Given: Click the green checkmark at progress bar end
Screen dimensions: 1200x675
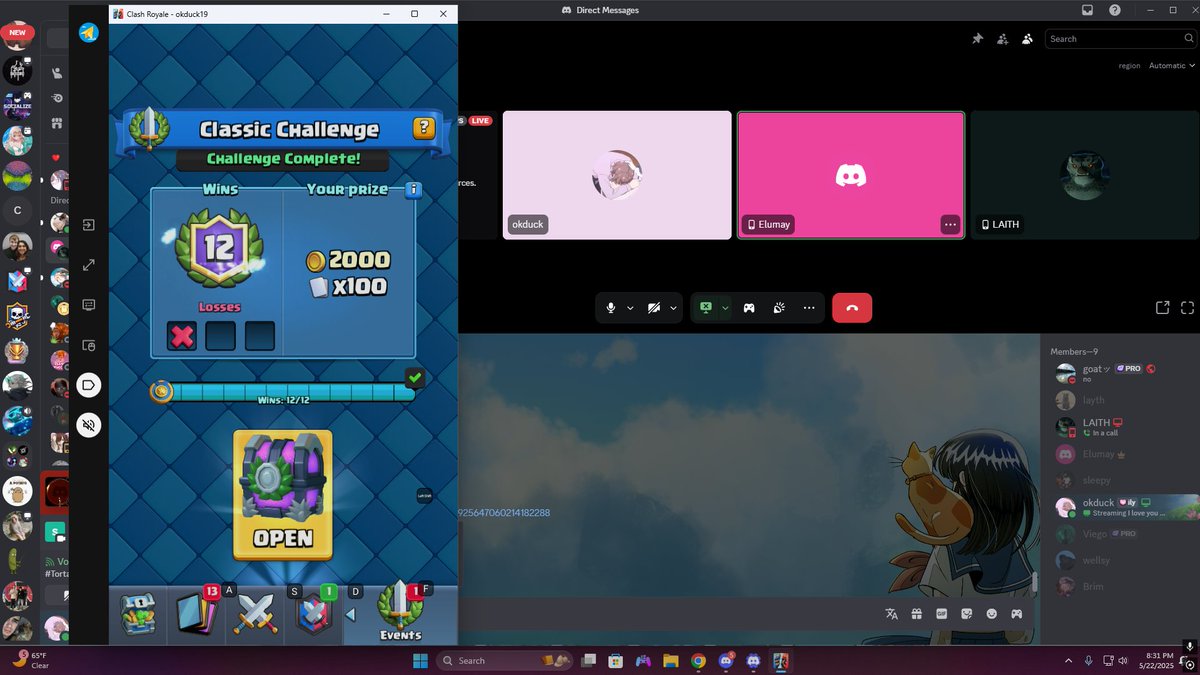Looking at the screenshot, I should (414, 378).
